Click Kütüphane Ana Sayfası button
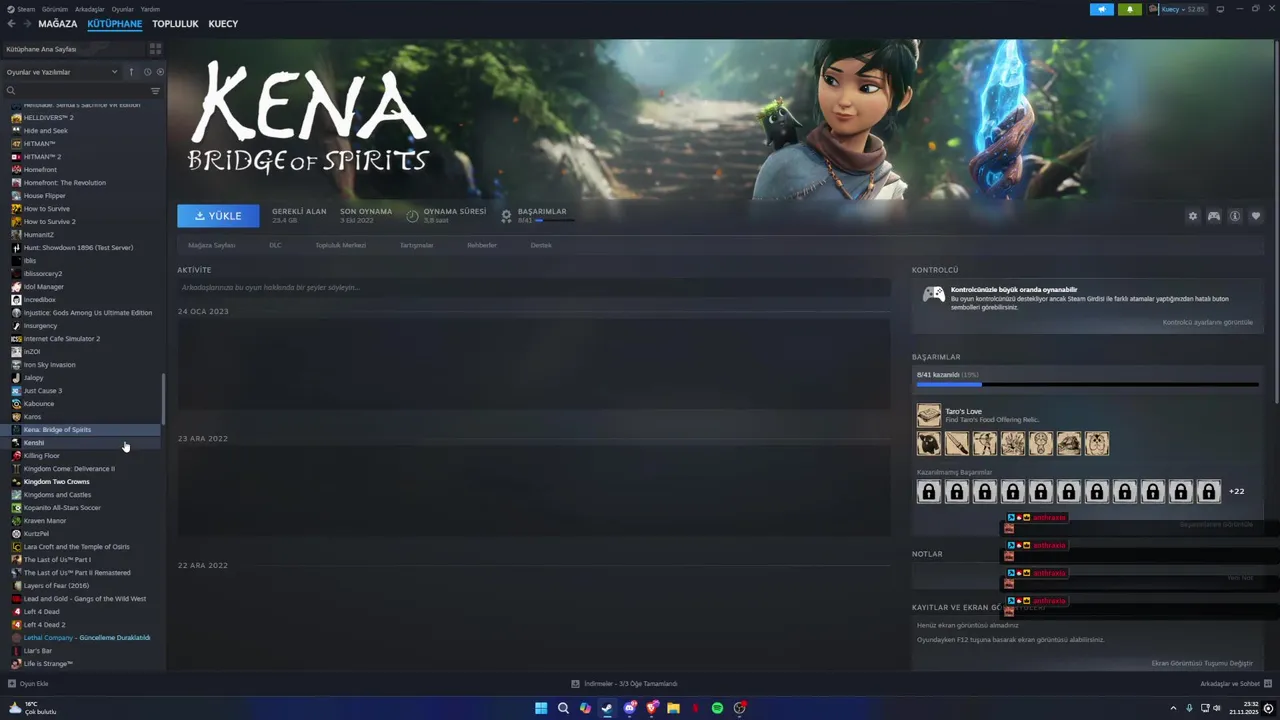Viewport: 1280px width, 720px height. [73, 49]
